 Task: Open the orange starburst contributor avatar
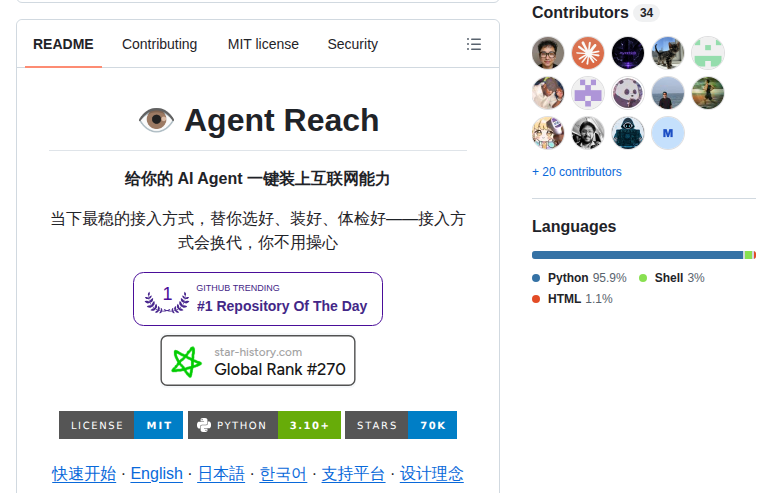tap(588, 53)
